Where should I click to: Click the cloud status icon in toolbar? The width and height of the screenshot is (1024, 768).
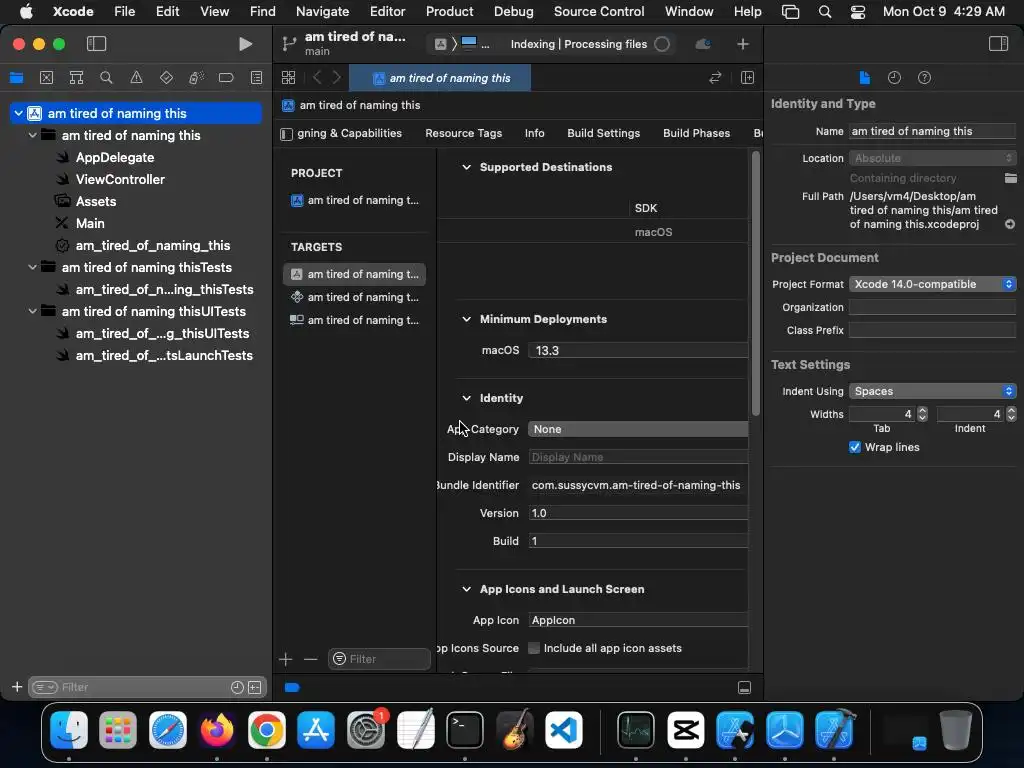tap(703, 44)
